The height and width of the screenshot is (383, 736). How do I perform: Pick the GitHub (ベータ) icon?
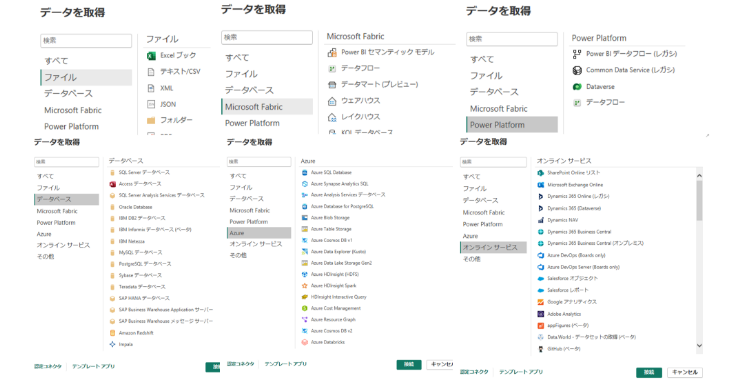pyautogui.click(x=541, y=349)
